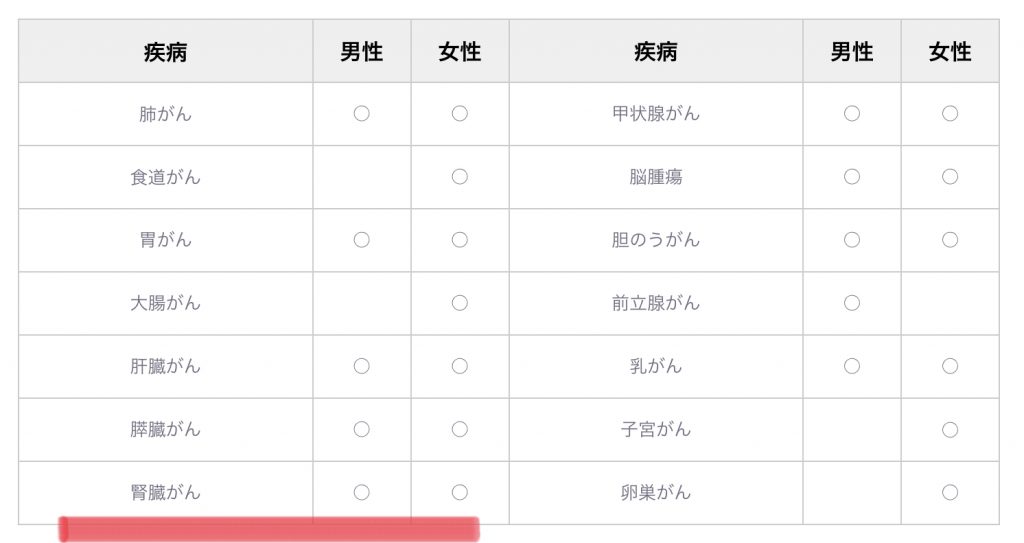Select the female circle for 腎臓がん
This screenshot has height=543, width=1024.
[x=460, y=492]
